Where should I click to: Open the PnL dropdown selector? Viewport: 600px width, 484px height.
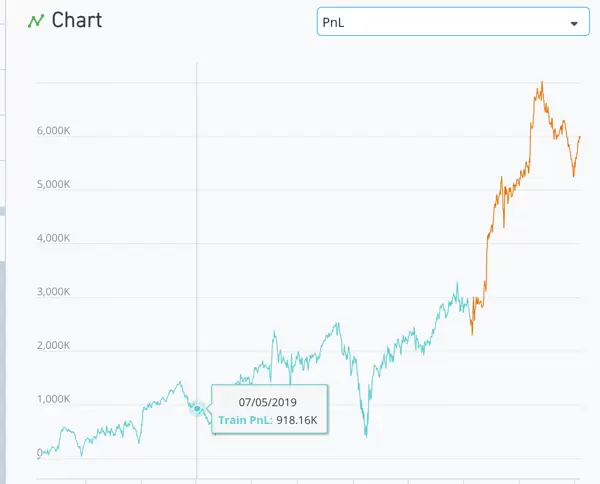click(453, 22)
